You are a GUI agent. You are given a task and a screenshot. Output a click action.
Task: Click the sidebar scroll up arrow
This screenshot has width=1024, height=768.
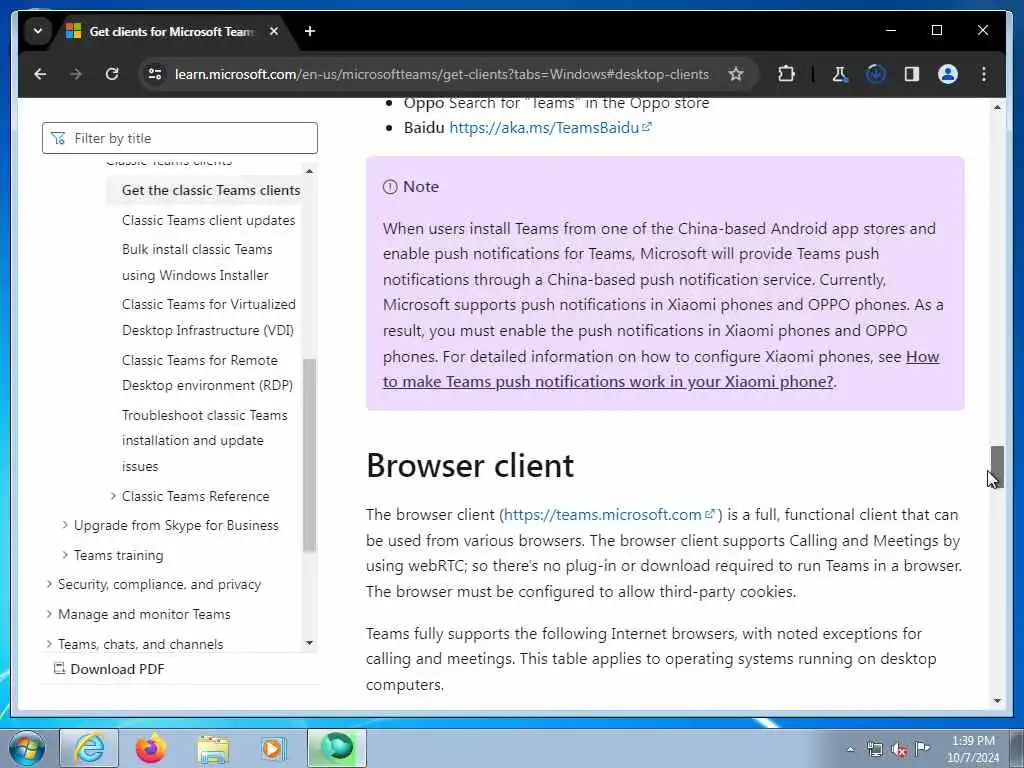(310, 171)
